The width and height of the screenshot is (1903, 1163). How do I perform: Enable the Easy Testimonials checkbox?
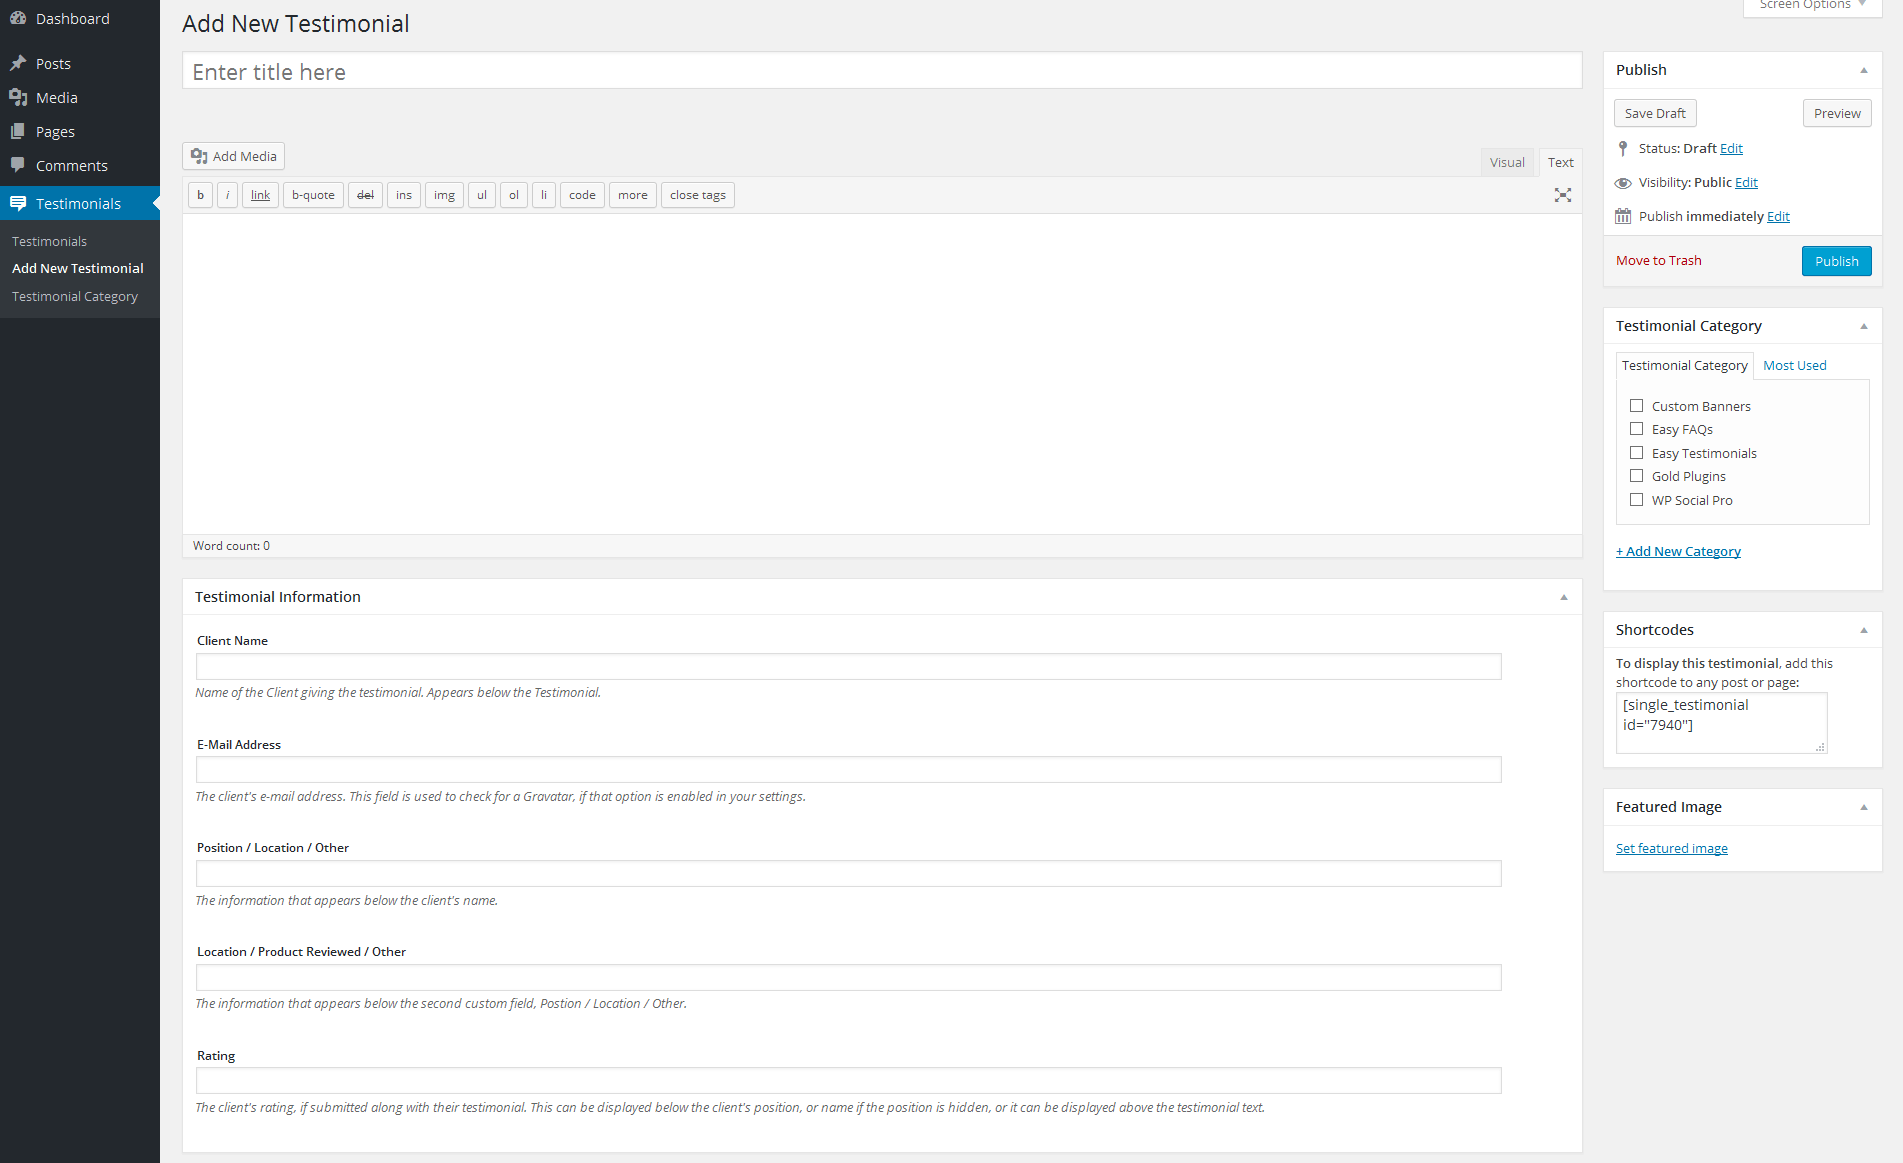coord(1636,453)
